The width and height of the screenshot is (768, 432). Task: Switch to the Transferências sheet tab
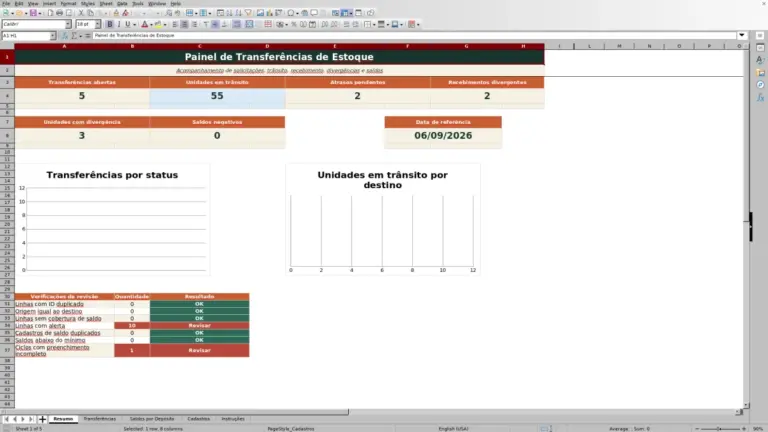pyautogui.click(x=99, y=419)
